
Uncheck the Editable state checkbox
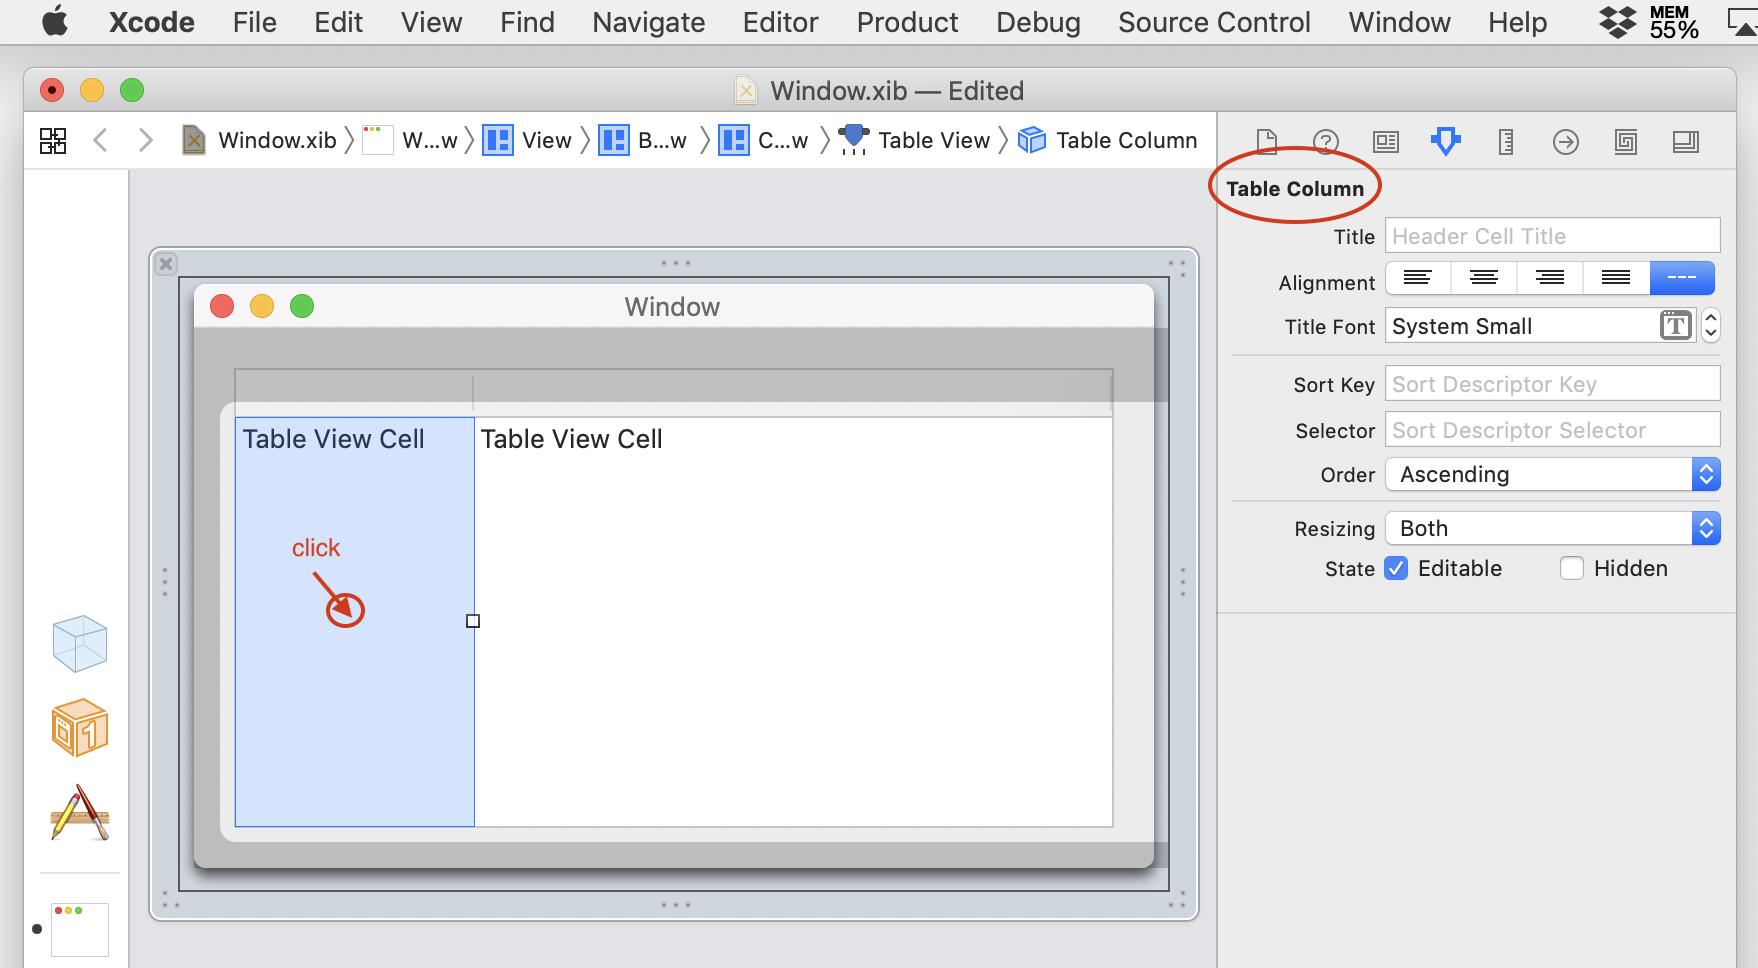1396,568
